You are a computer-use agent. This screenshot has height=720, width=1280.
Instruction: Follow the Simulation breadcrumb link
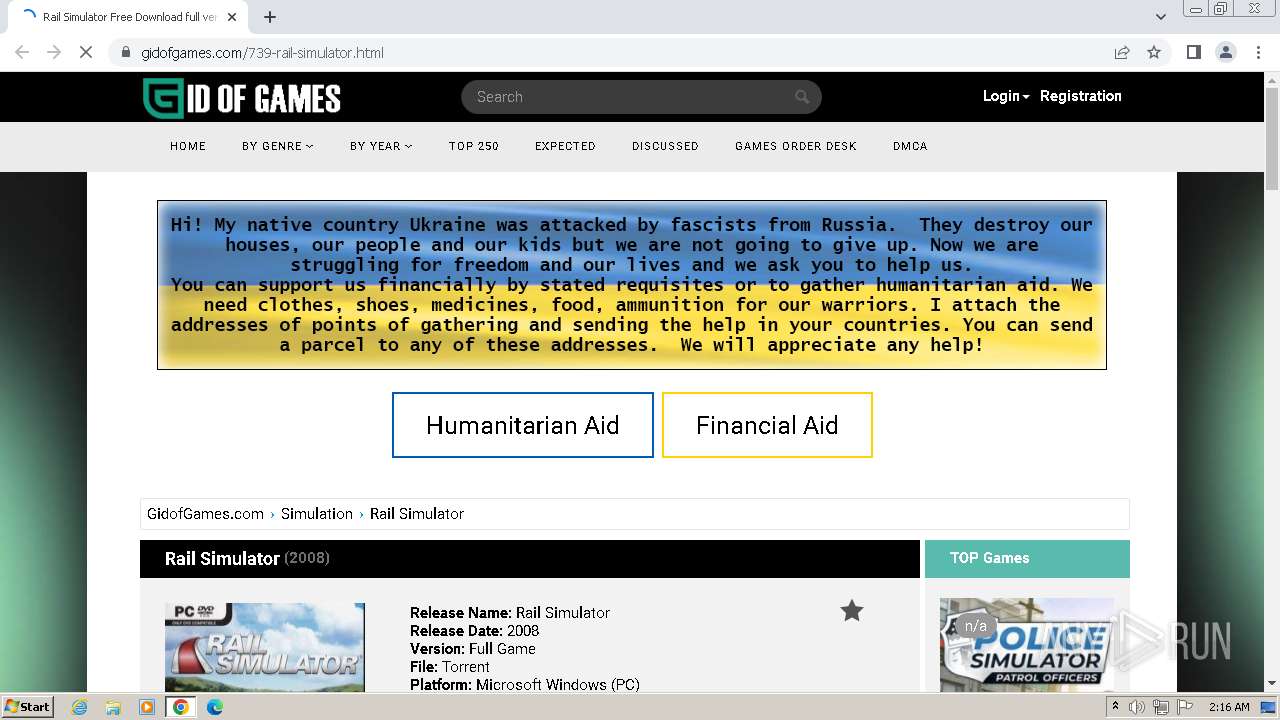[x=316, y=514]
